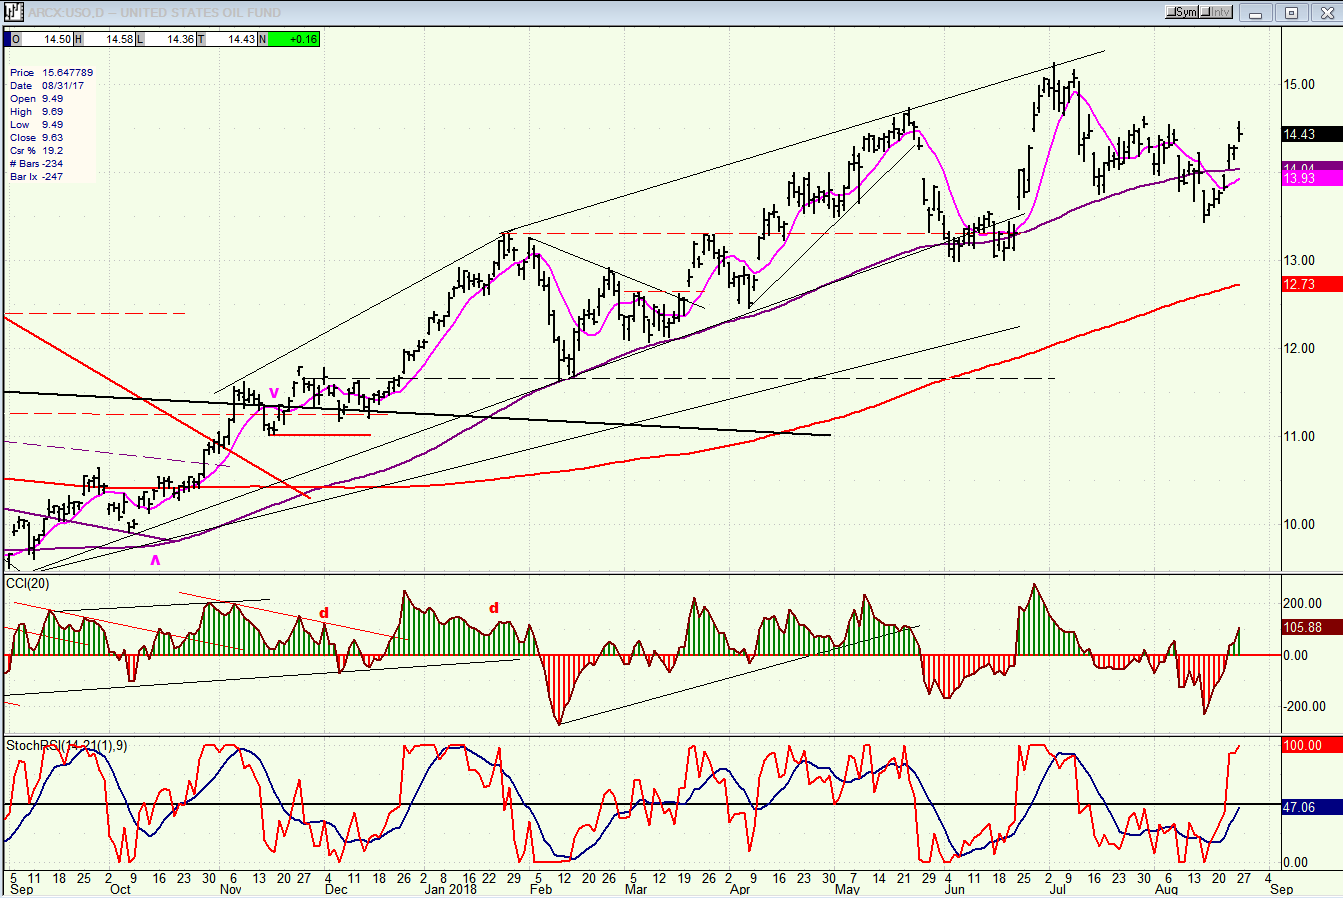
Task: Click the magenta 13.93 moving average tag
Action: pos(1311,179)
